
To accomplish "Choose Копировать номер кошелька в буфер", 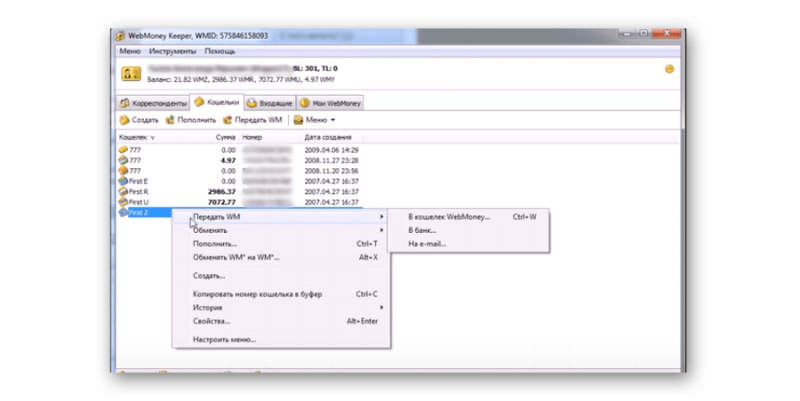I will (x=282, y=294).
